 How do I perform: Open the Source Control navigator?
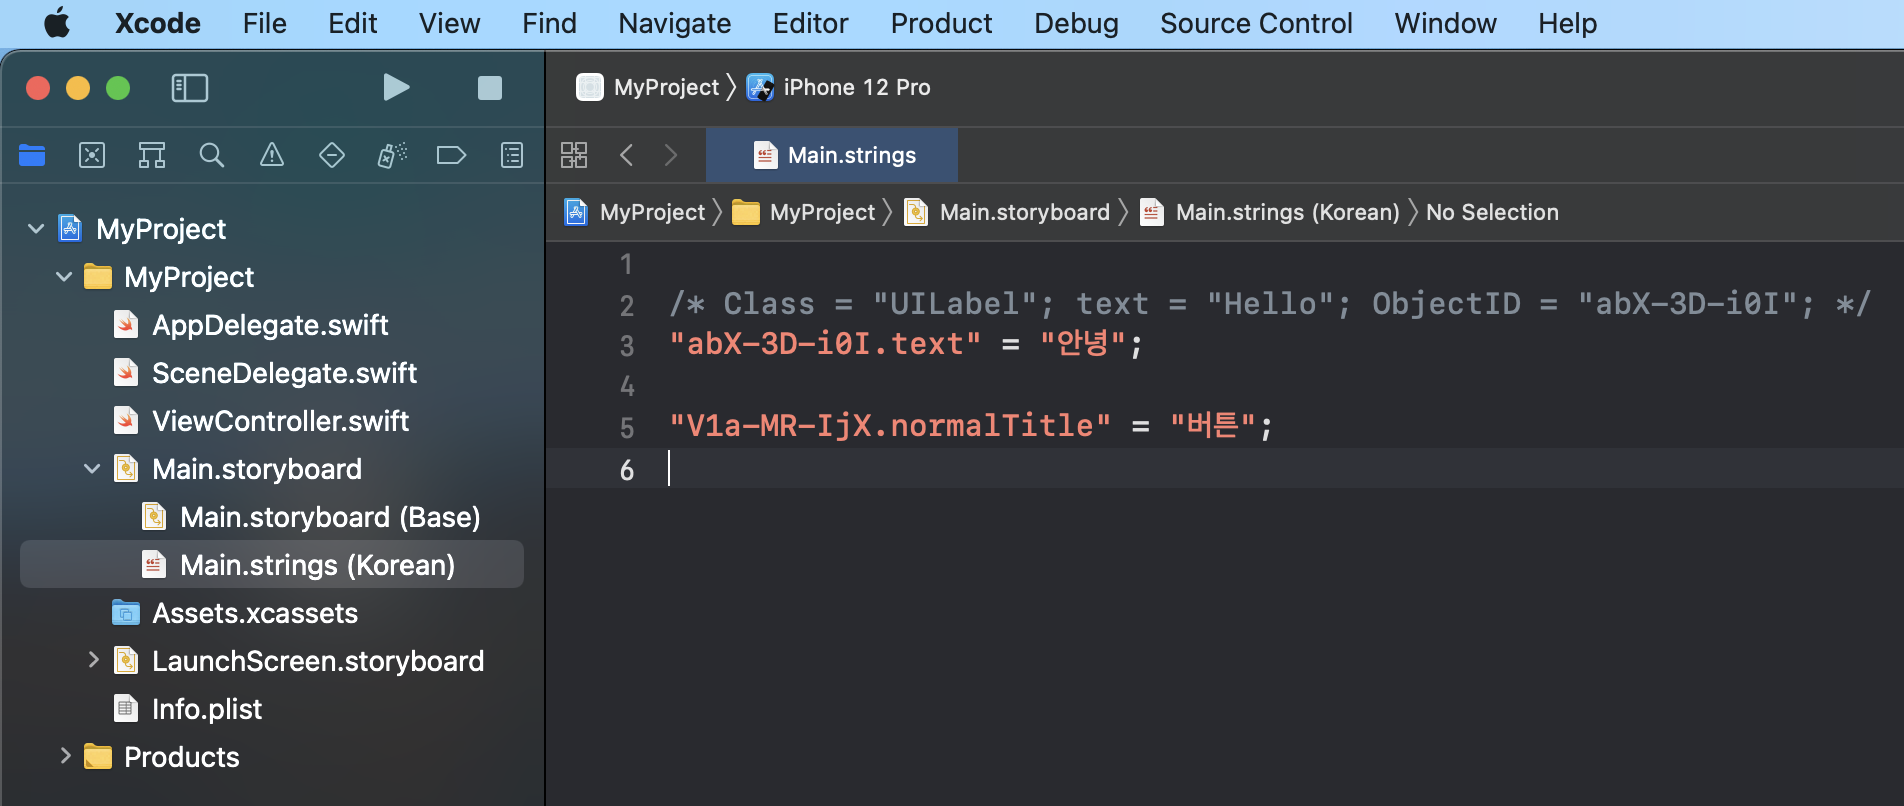92,155
